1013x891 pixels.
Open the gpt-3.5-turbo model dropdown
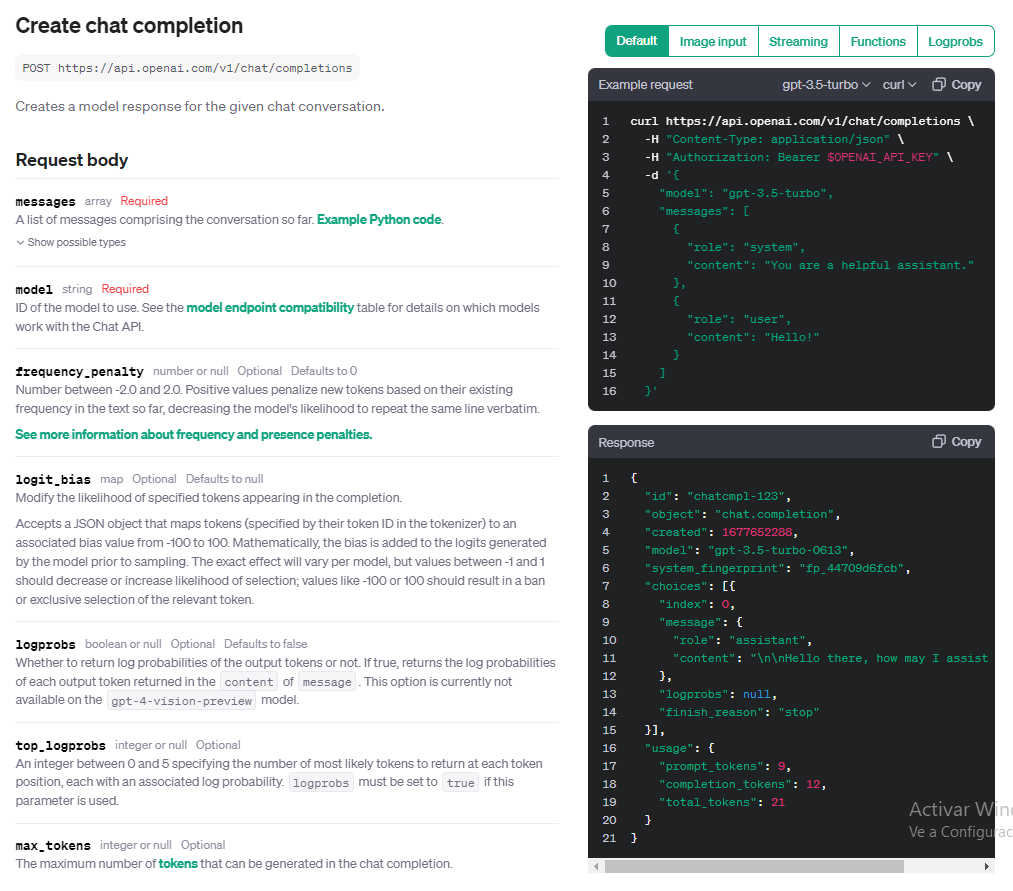point(826,85)
